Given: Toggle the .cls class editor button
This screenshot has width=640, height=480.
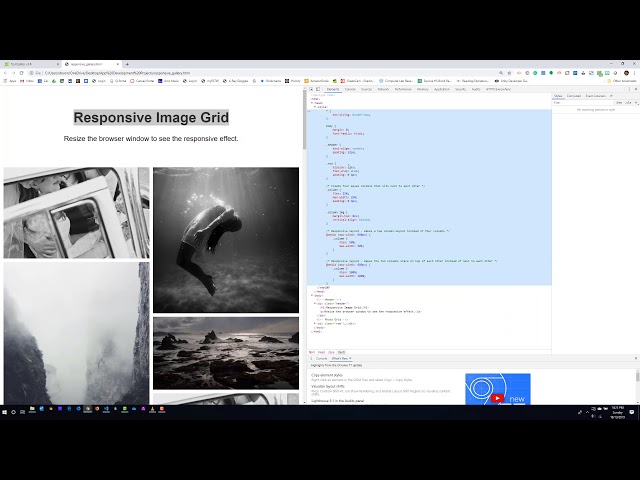Looking at the screenshot, I should 628,103.
